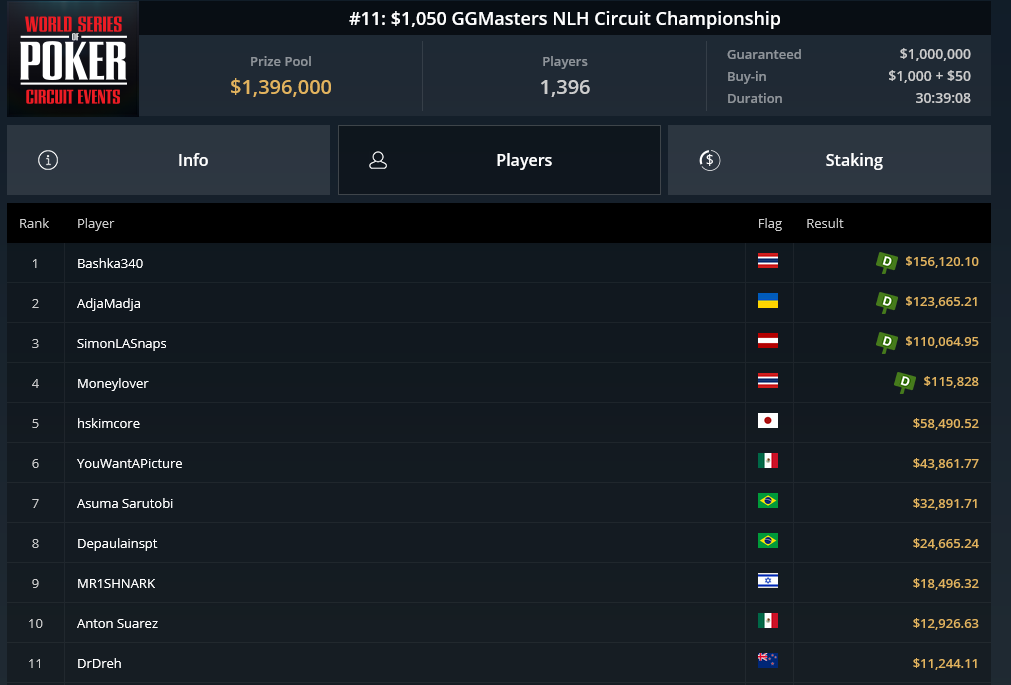The height and width of the screenshot is (685, 1011).
Task: Click the person icon on Players tab
Action: pos(378,160)
